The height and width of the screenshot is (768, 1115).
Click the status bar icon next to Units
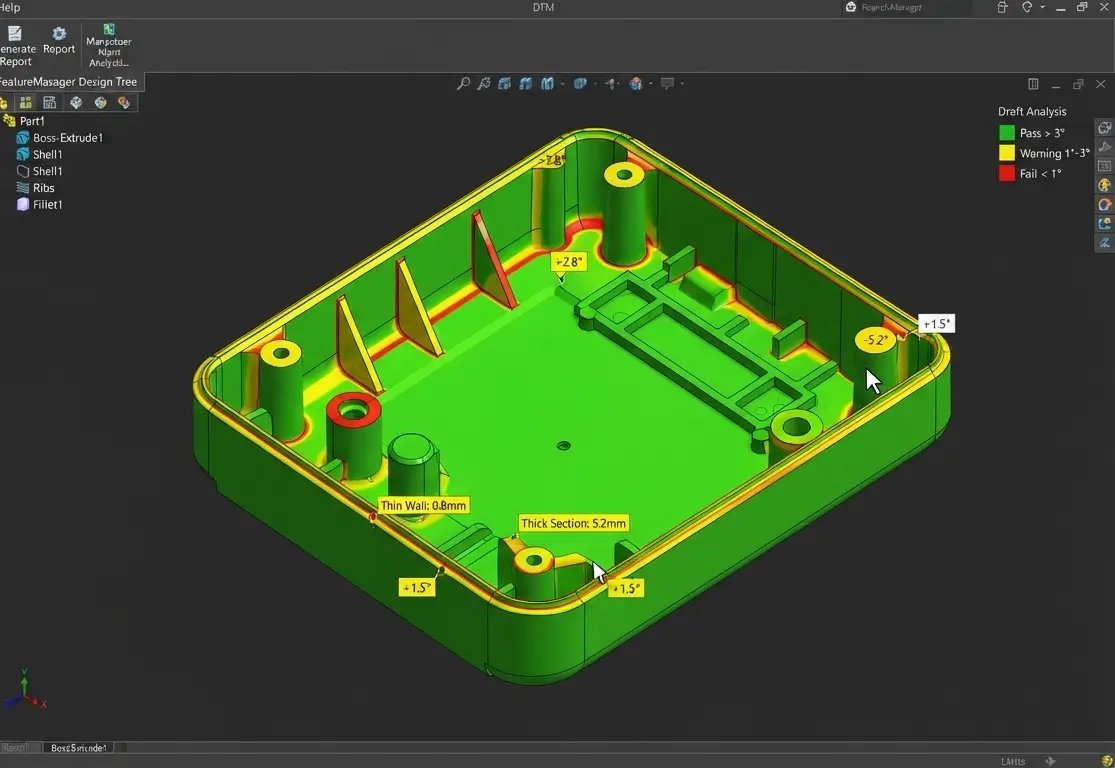coord(1051,762)
